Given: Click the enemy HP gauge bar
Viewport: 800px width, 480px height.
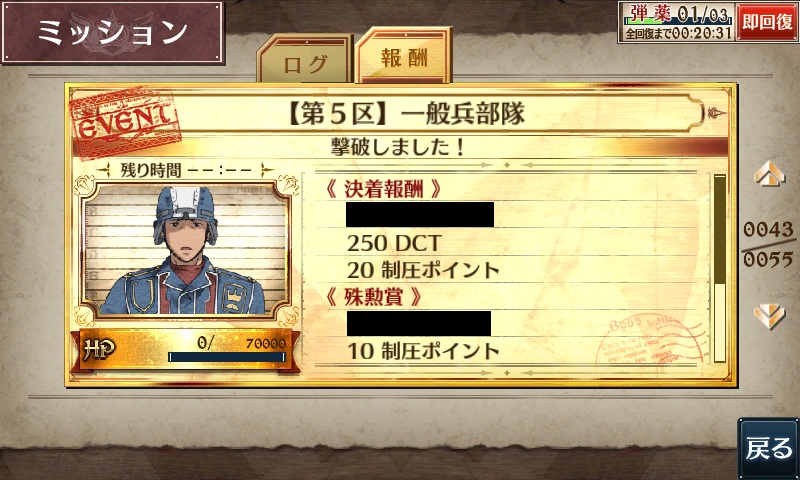Looking at the screenshot, I should (227, 357).
